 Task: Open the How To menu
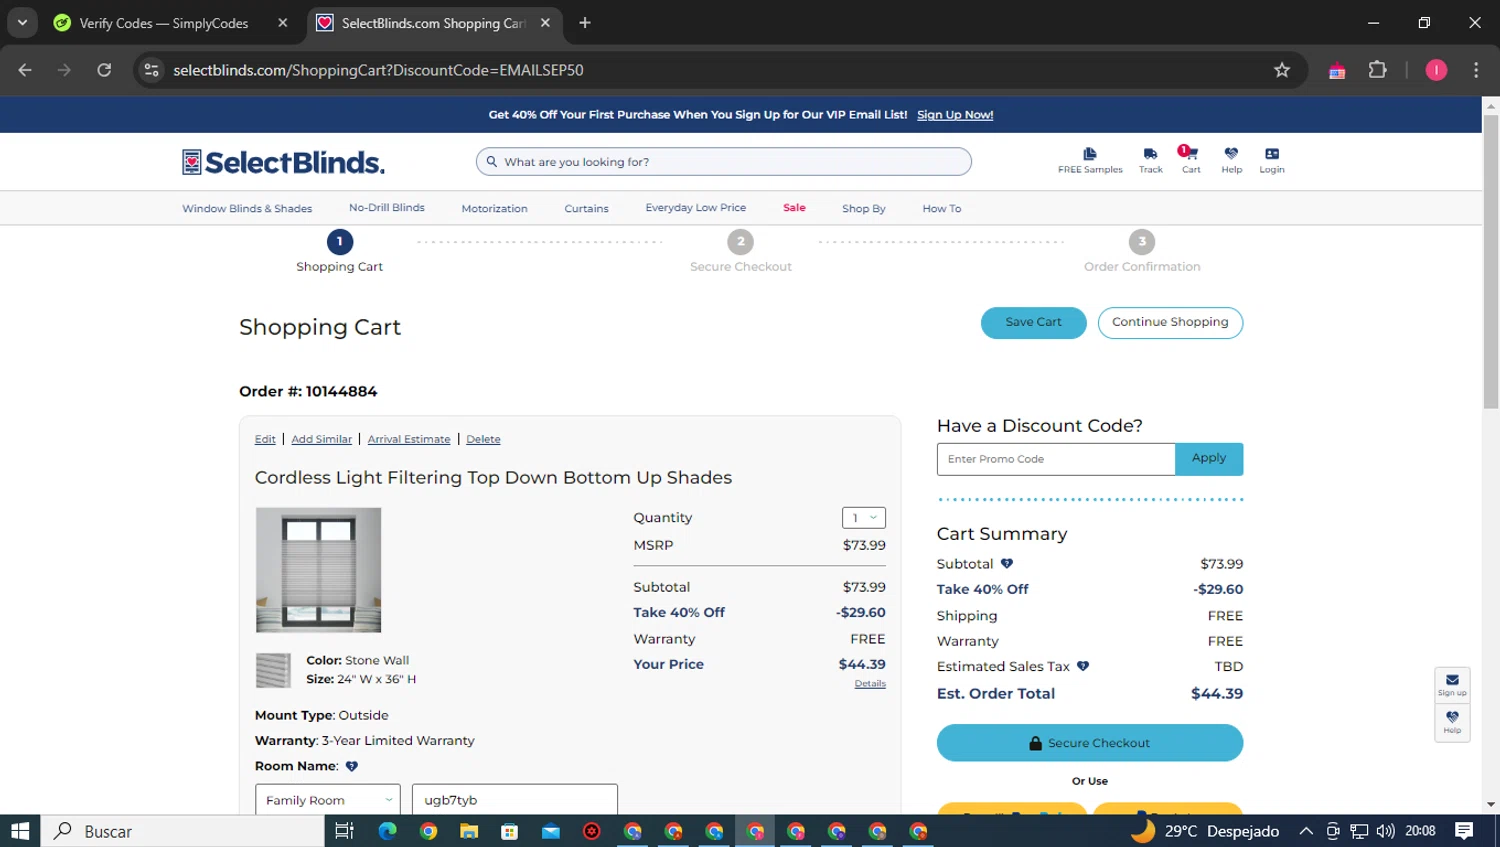(942, 209)
